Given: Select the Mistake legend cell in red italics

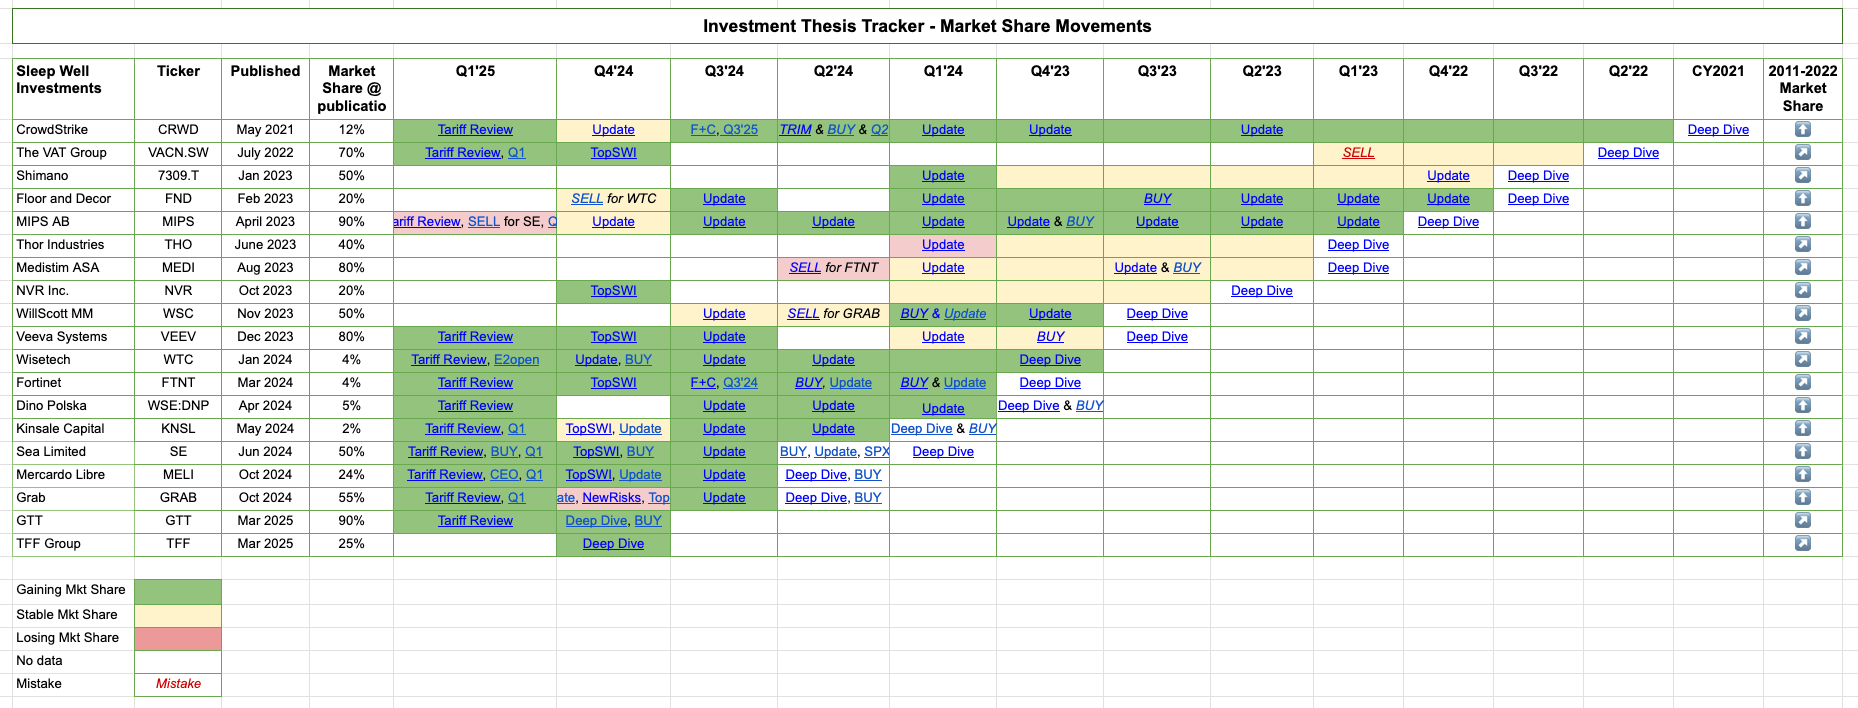Looking at the screenshot, I should point(178,684).
